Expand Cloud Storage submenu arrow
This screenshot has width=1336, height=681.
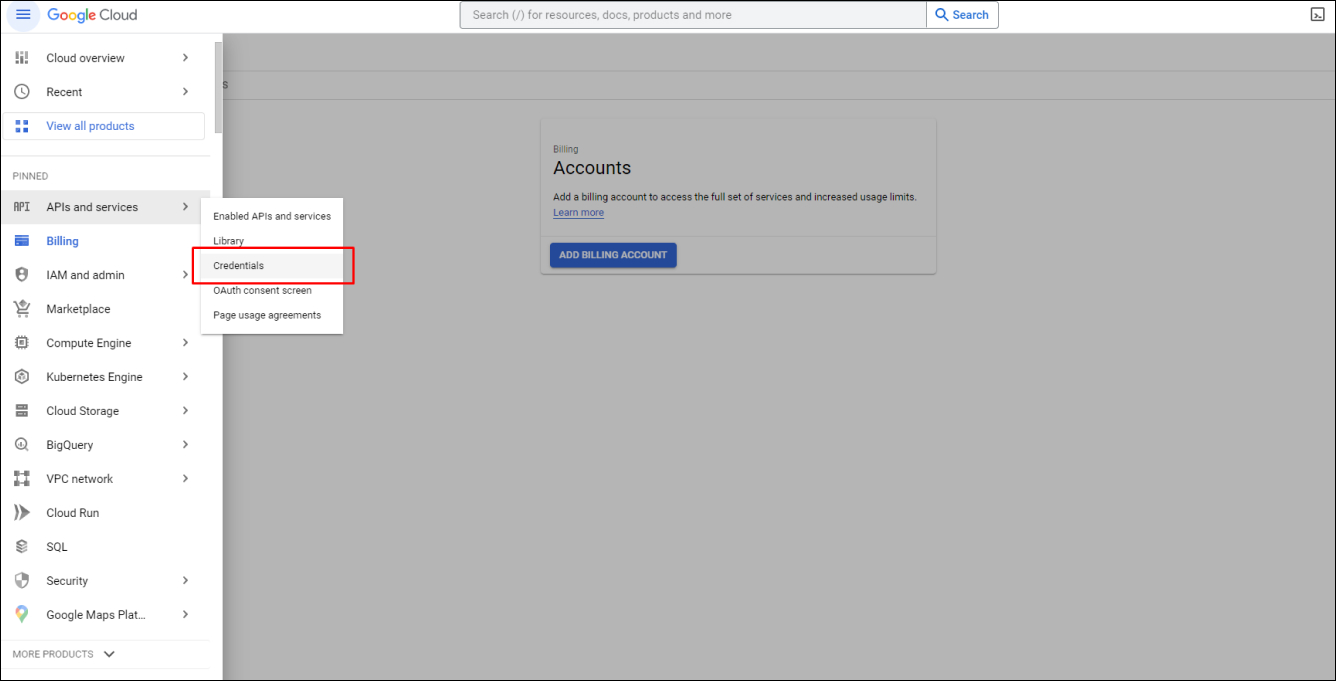click(x=185, y=411)
